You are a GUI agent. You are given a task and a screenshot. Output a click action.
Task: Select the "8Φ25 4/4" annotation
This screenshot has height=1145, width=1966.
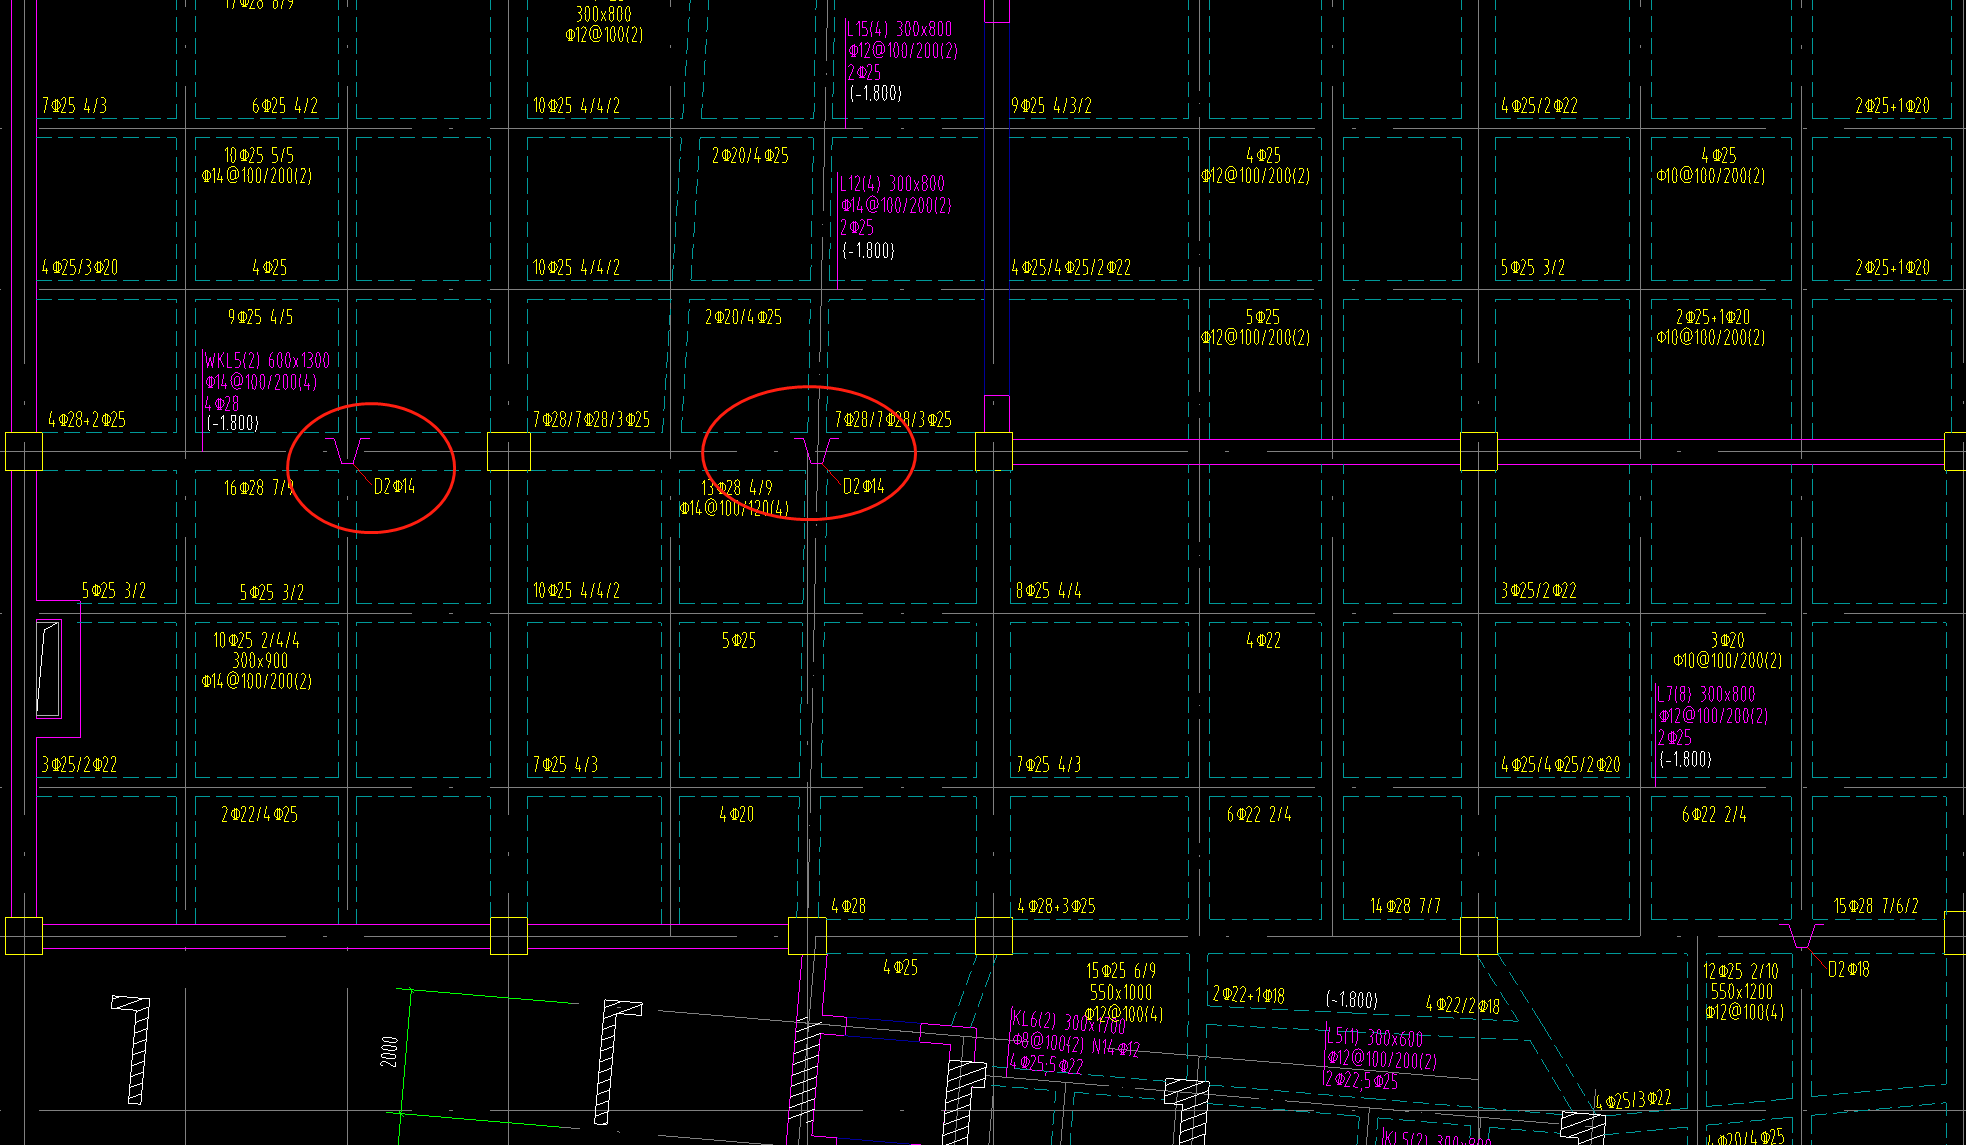[x=1049, y=591]
